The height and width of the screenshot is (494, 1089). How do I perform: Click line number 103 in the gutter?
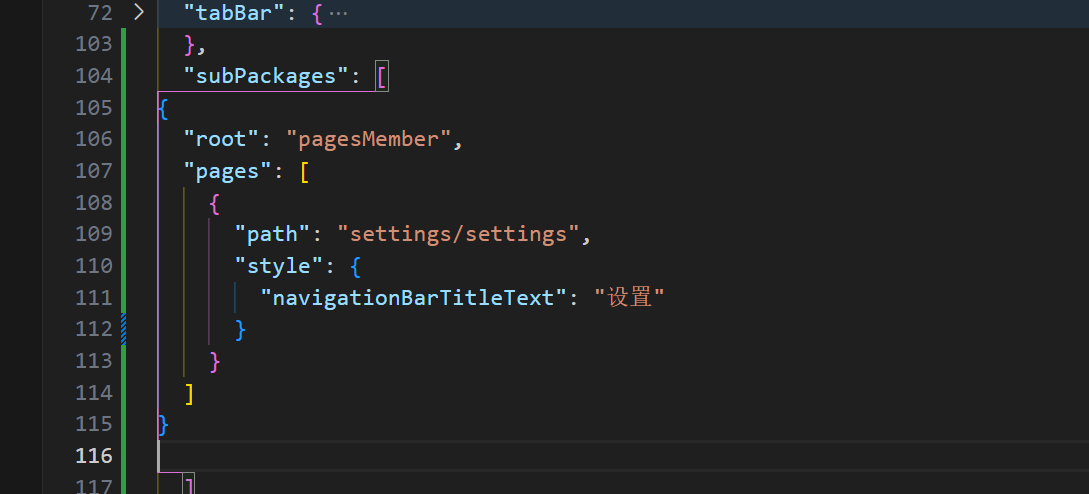click(94, 44)
